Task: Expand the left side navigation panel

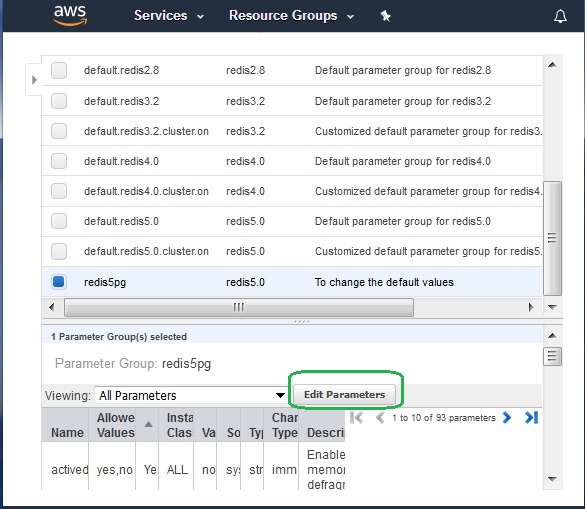Action: click(x=34, y=80)
